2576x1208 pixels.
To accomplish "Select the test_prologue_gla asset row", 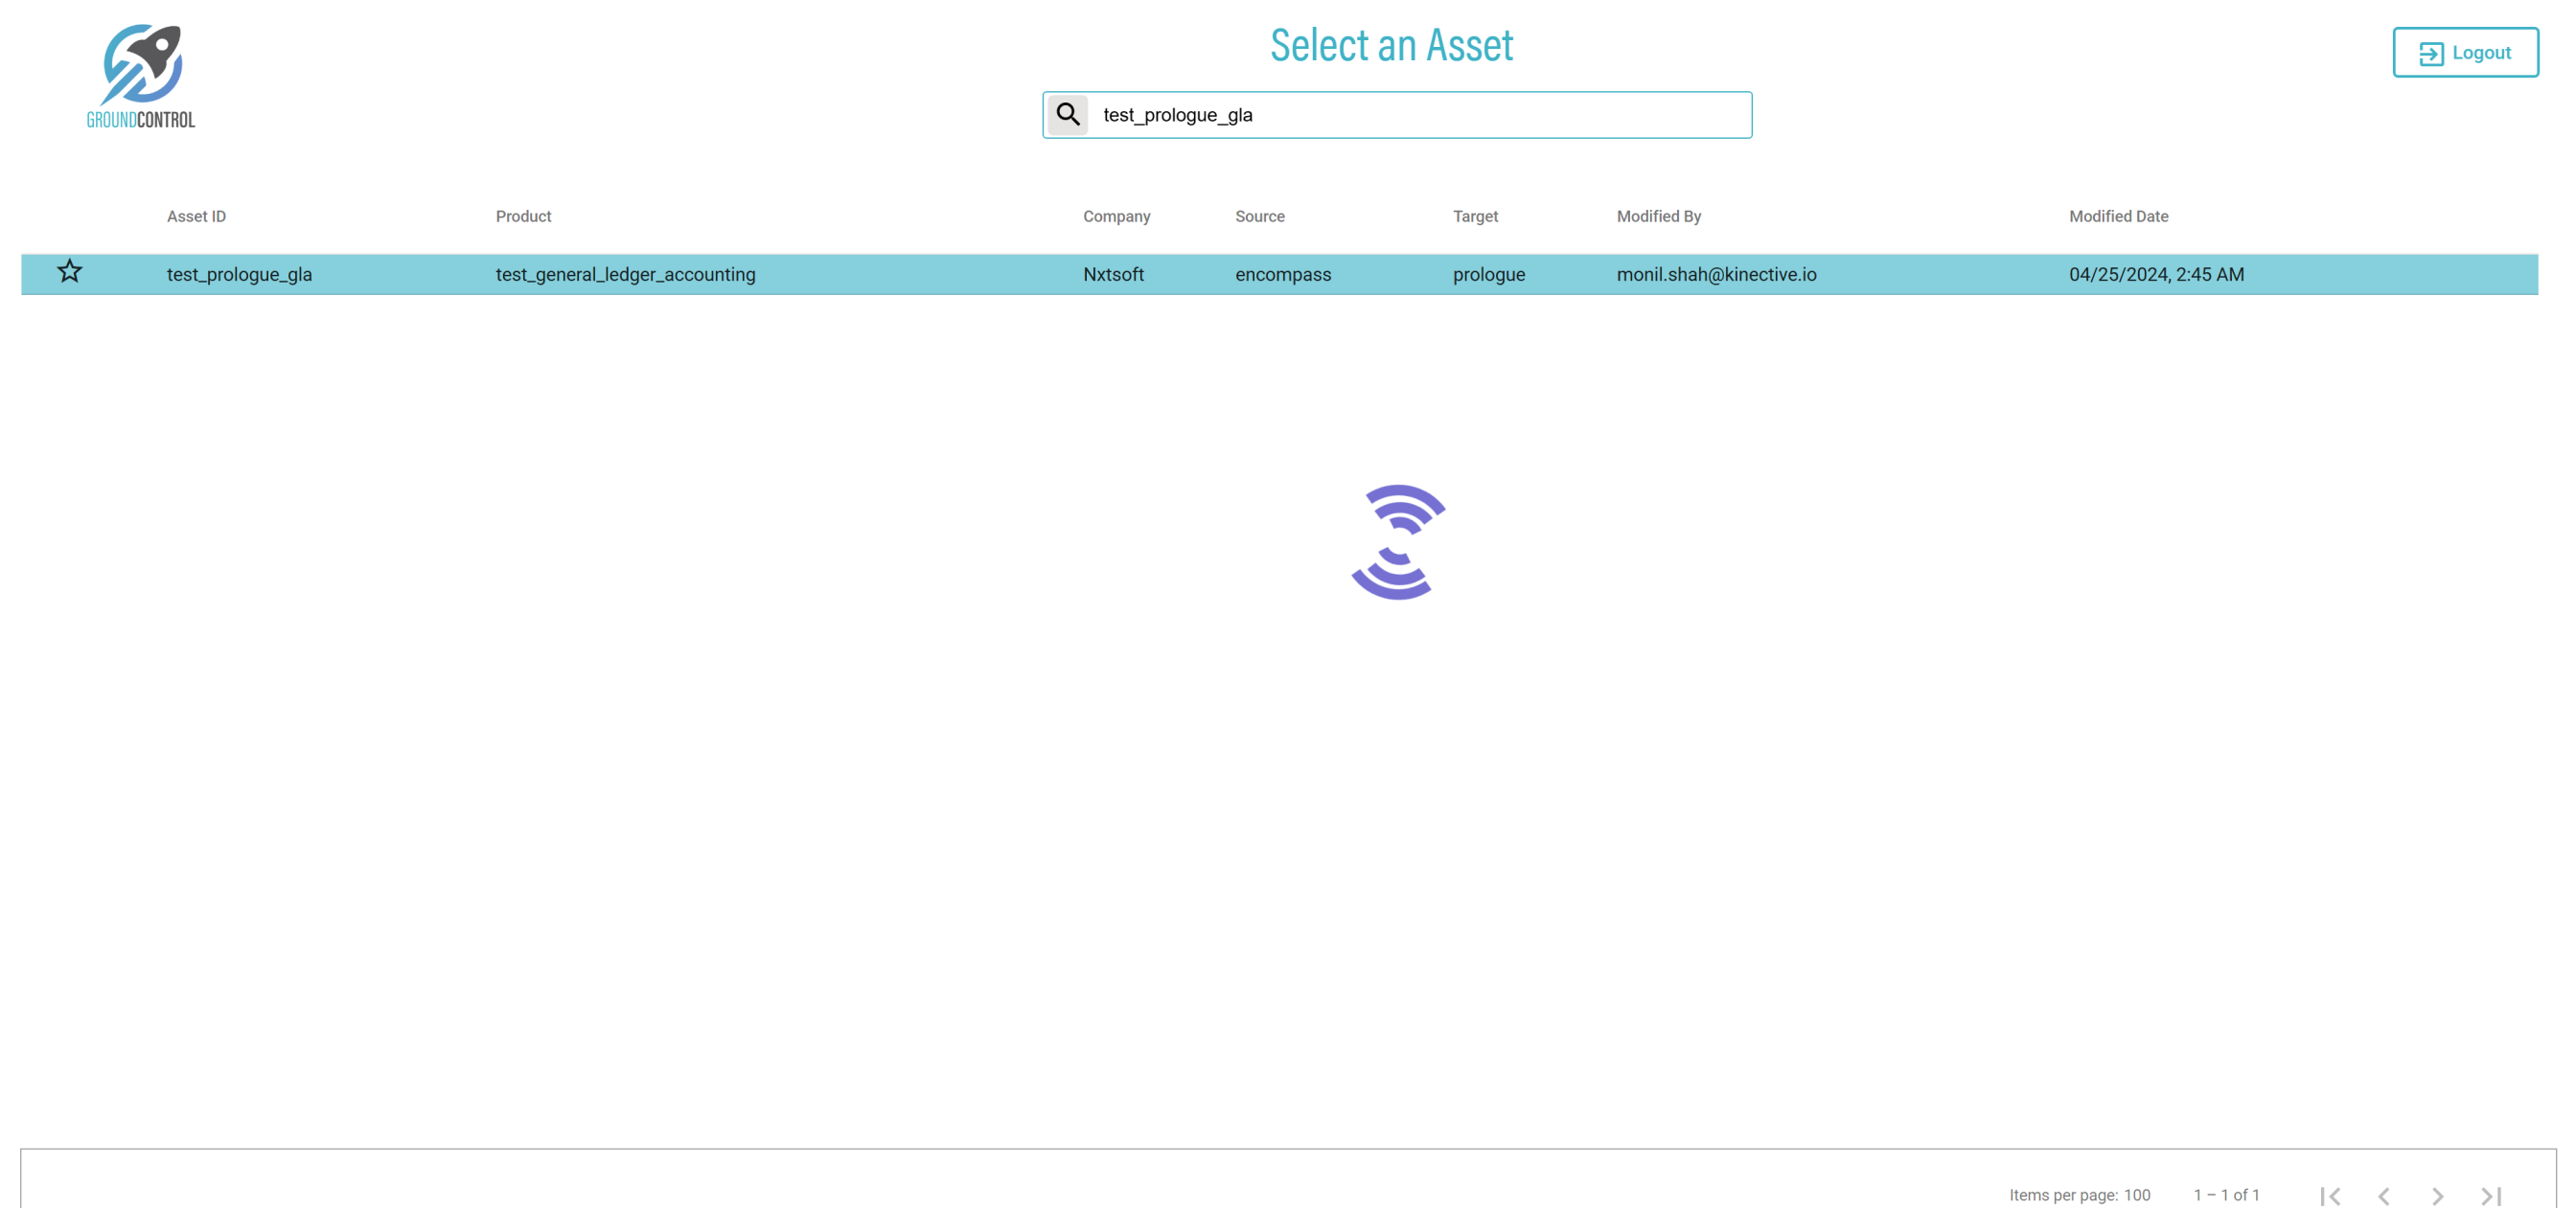I will [x=239, y=274].
